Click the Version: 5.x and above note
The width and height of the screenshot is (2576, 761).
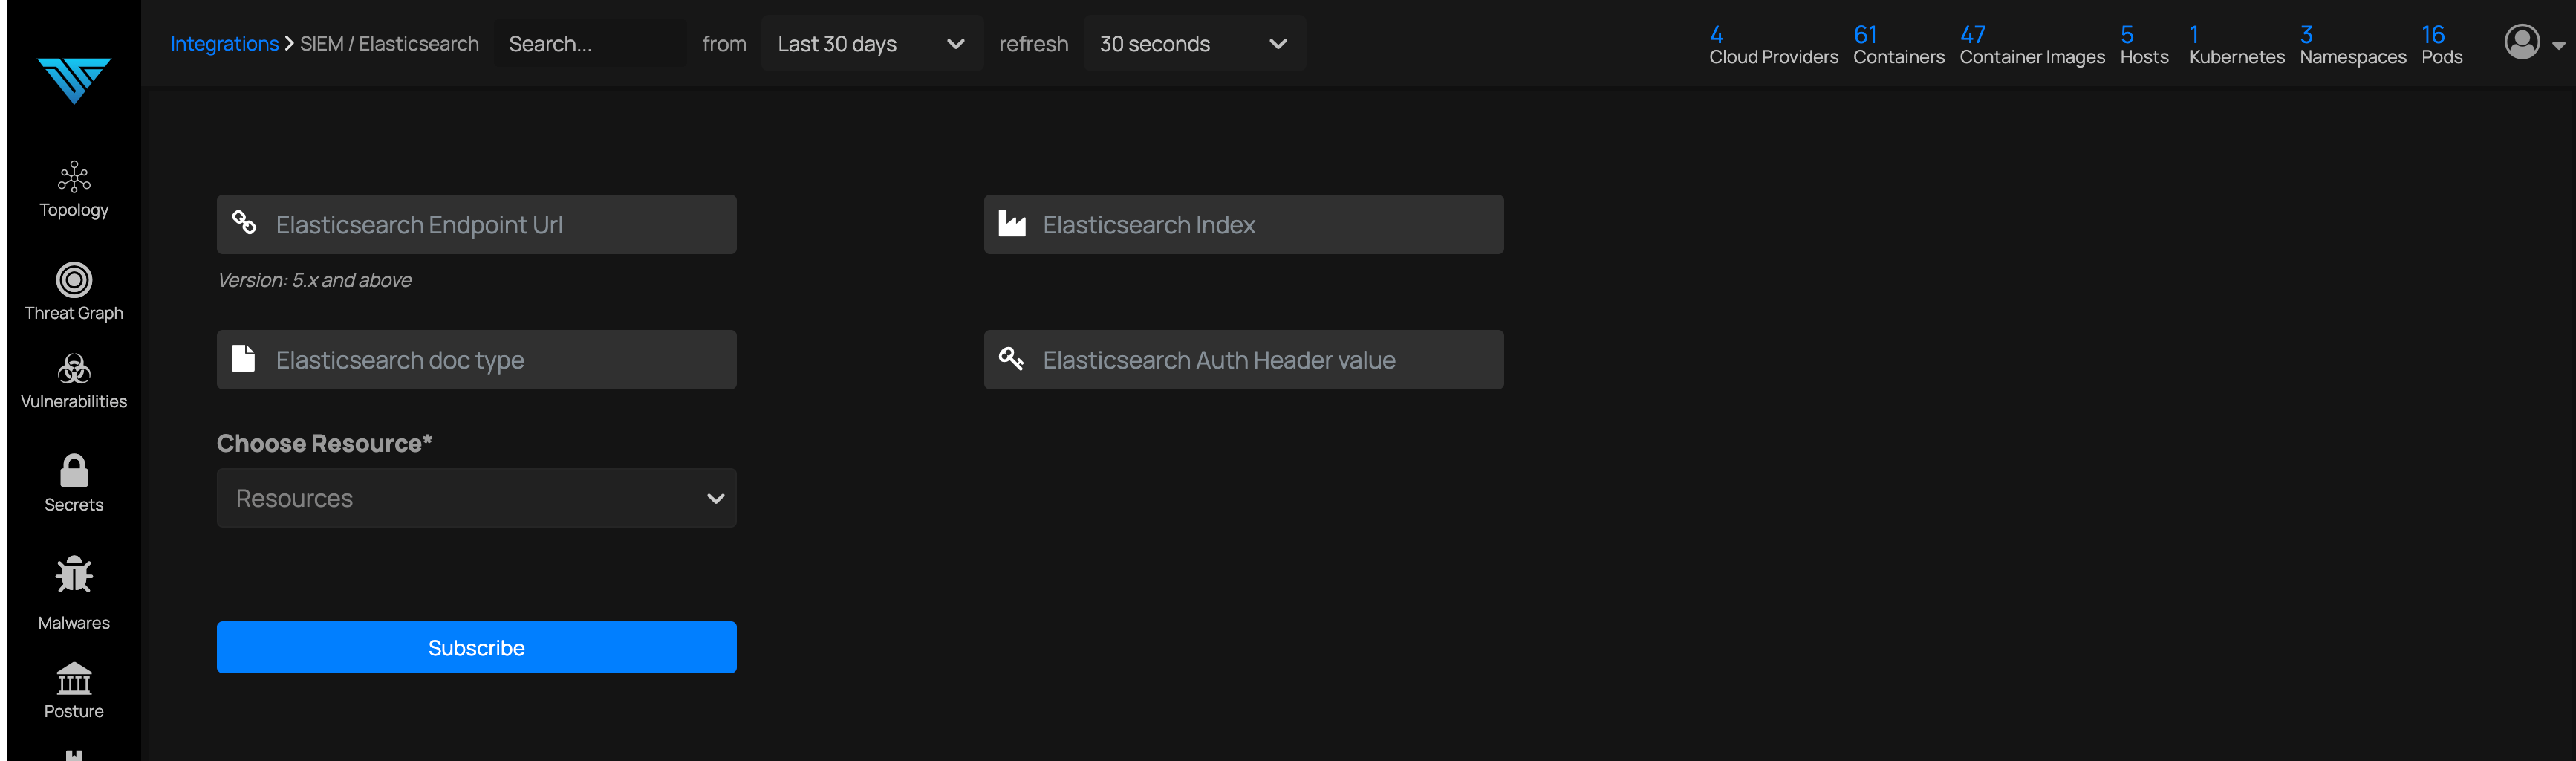coord(314,280)
